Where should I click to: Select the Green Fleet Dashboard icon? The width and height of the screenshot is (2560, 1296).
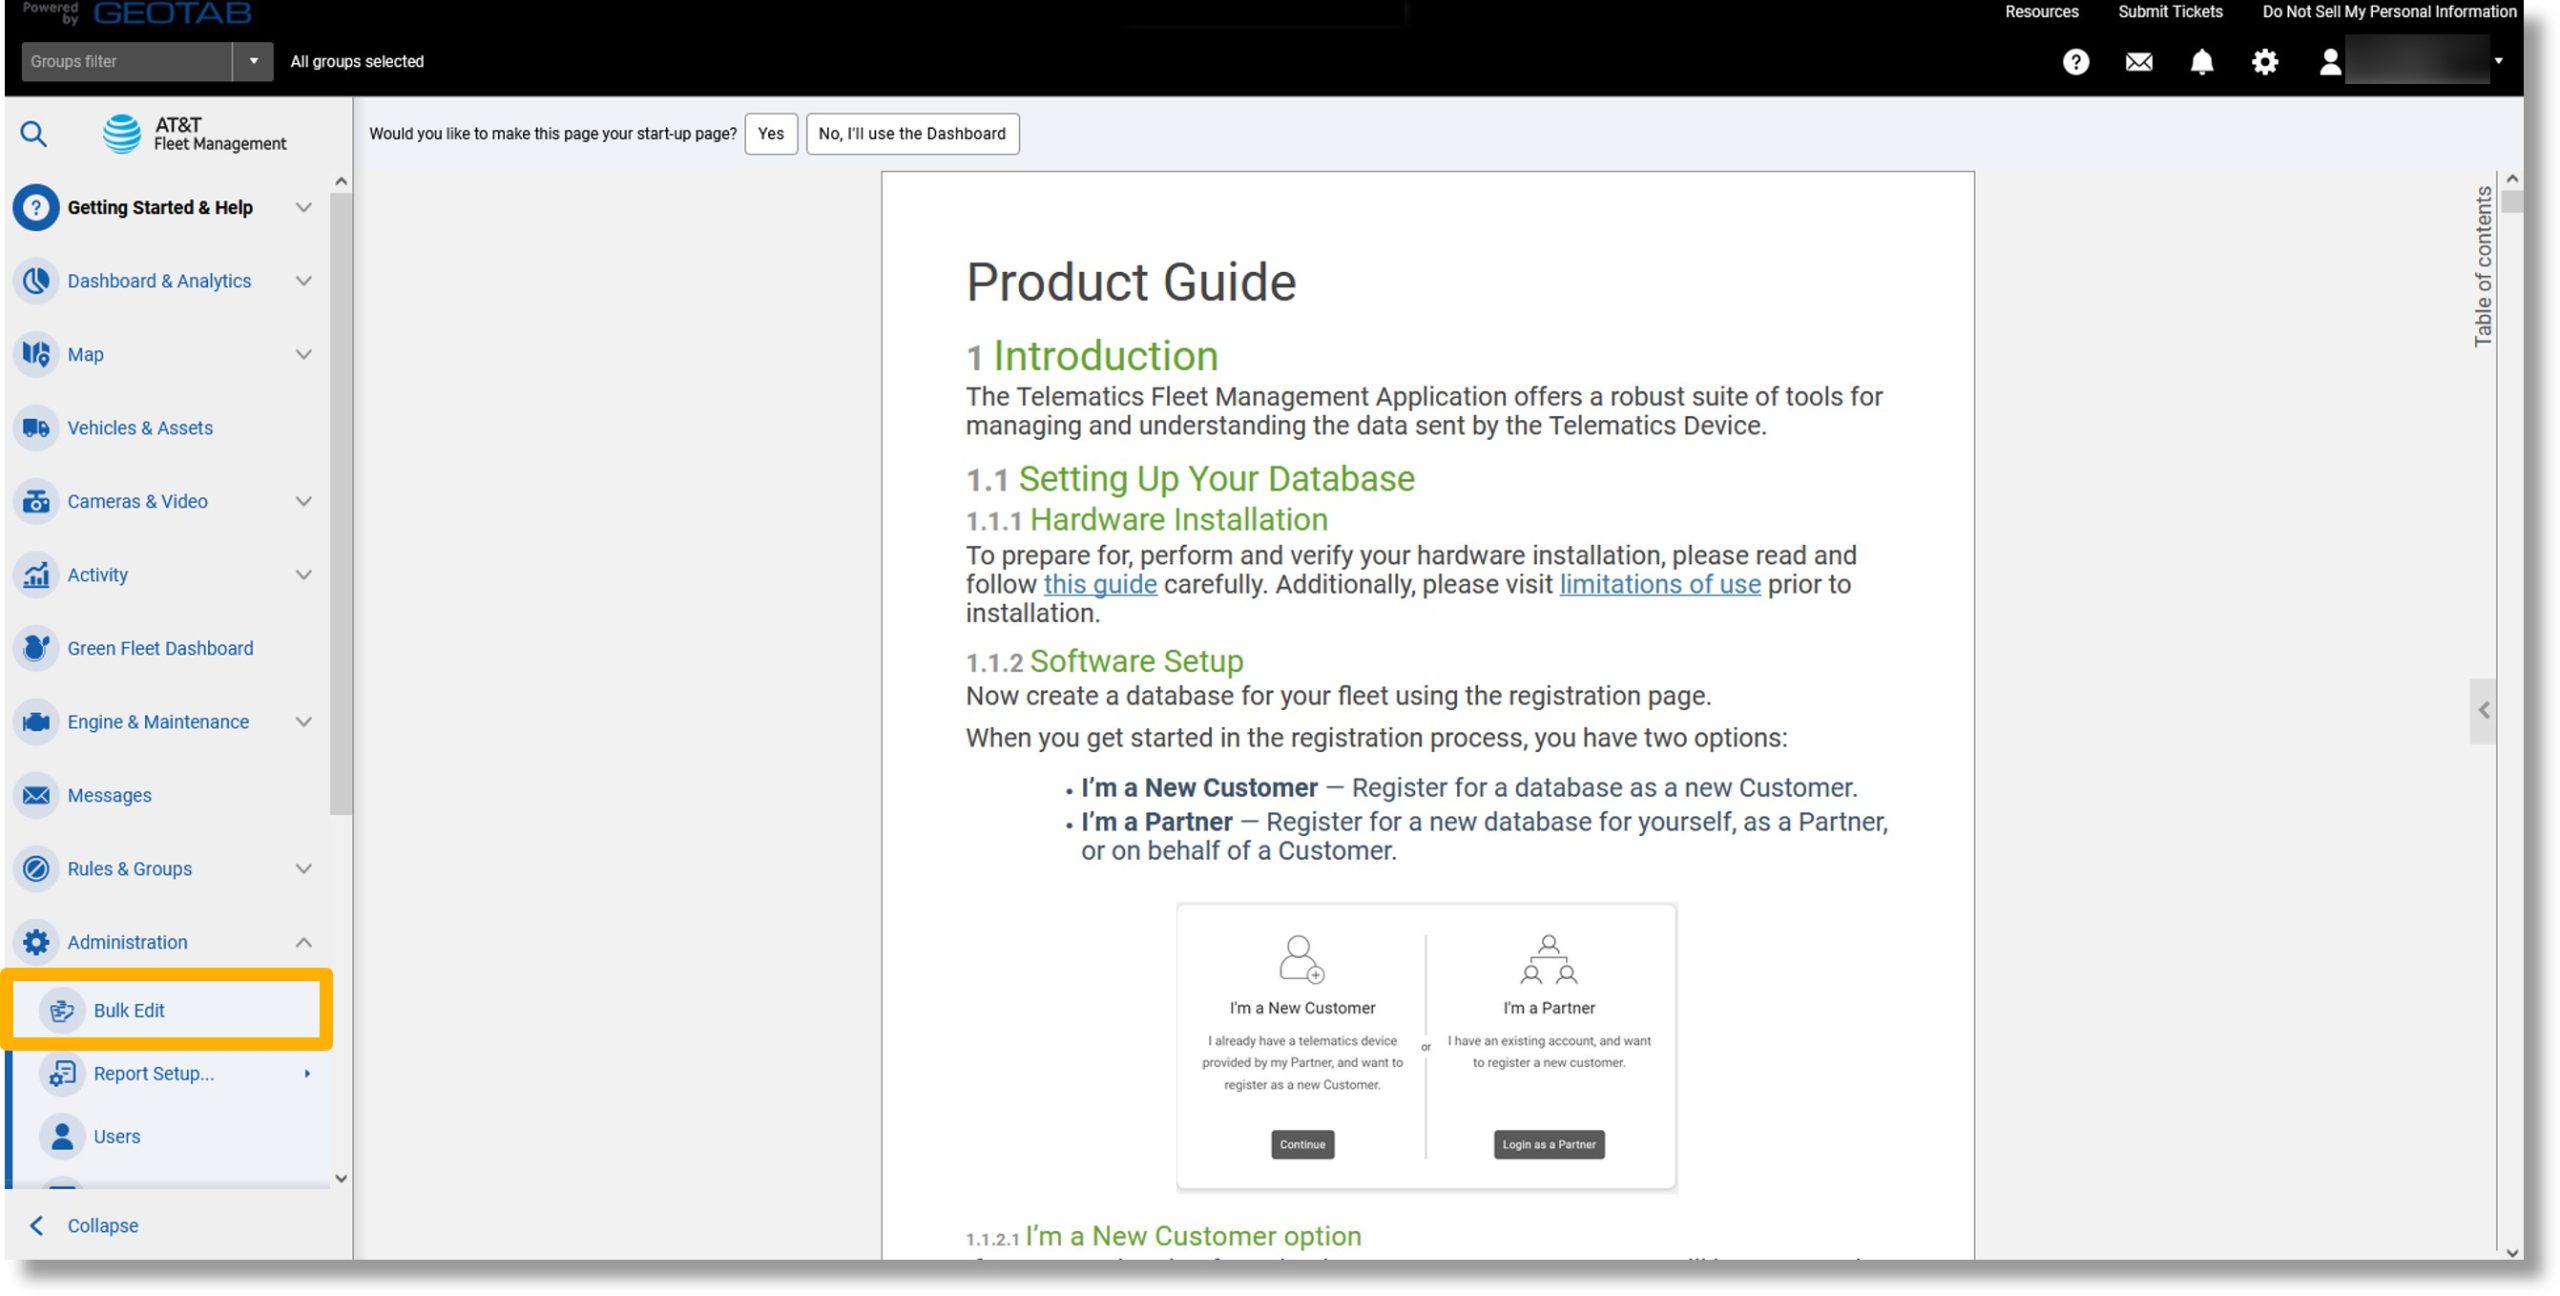coord(35,648)
